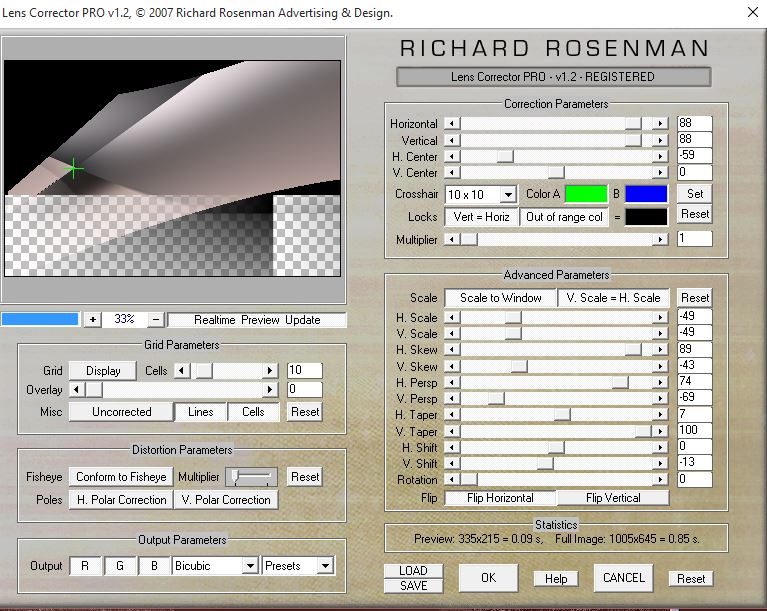The width and height of the screenshot is (767, 611).
Task: Close the Lens Corrector PRO window
Action: 753,12
